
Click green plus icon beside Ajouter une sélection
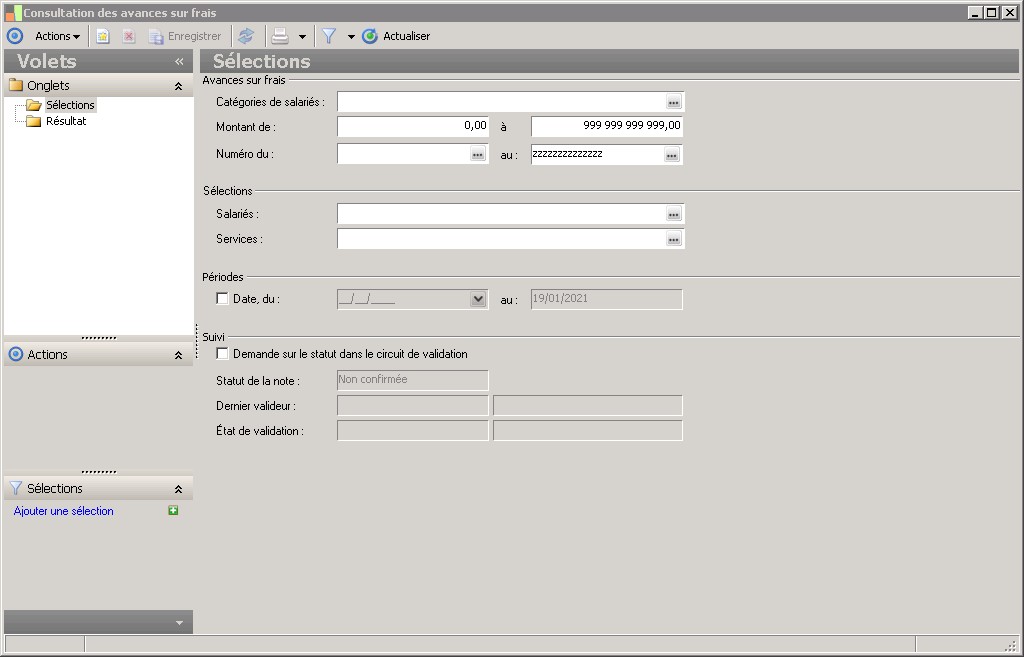[x=173, y=511]
